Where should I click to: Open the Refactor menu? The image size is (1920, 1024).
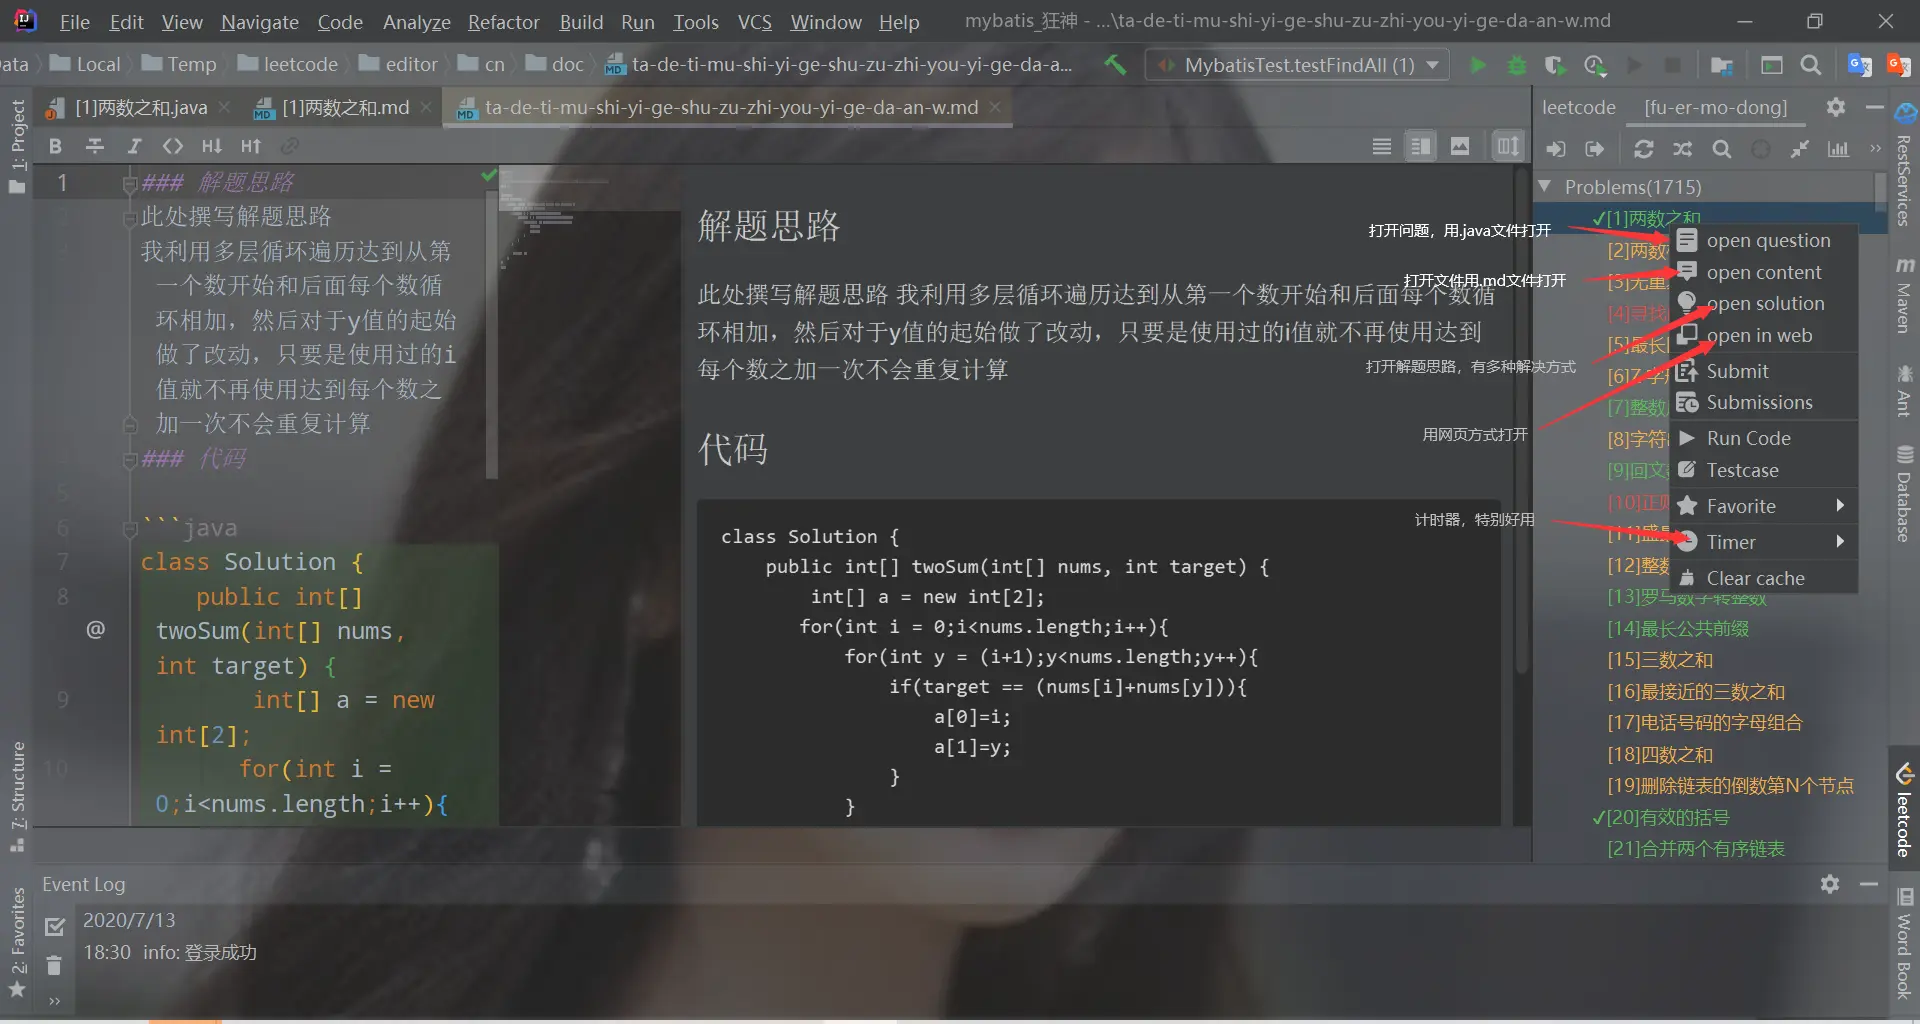pyautogui.click(x=503, y=22)
